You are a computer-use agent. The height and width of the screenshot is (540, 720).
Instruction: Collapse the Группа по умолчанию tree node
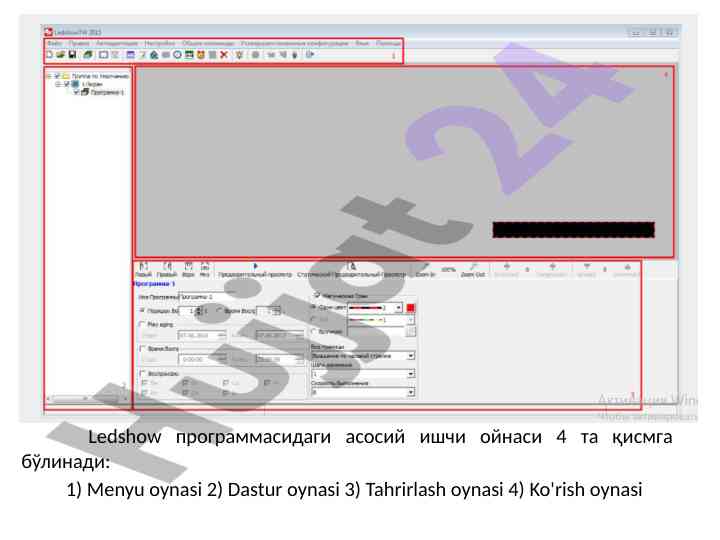click(49, 76)
